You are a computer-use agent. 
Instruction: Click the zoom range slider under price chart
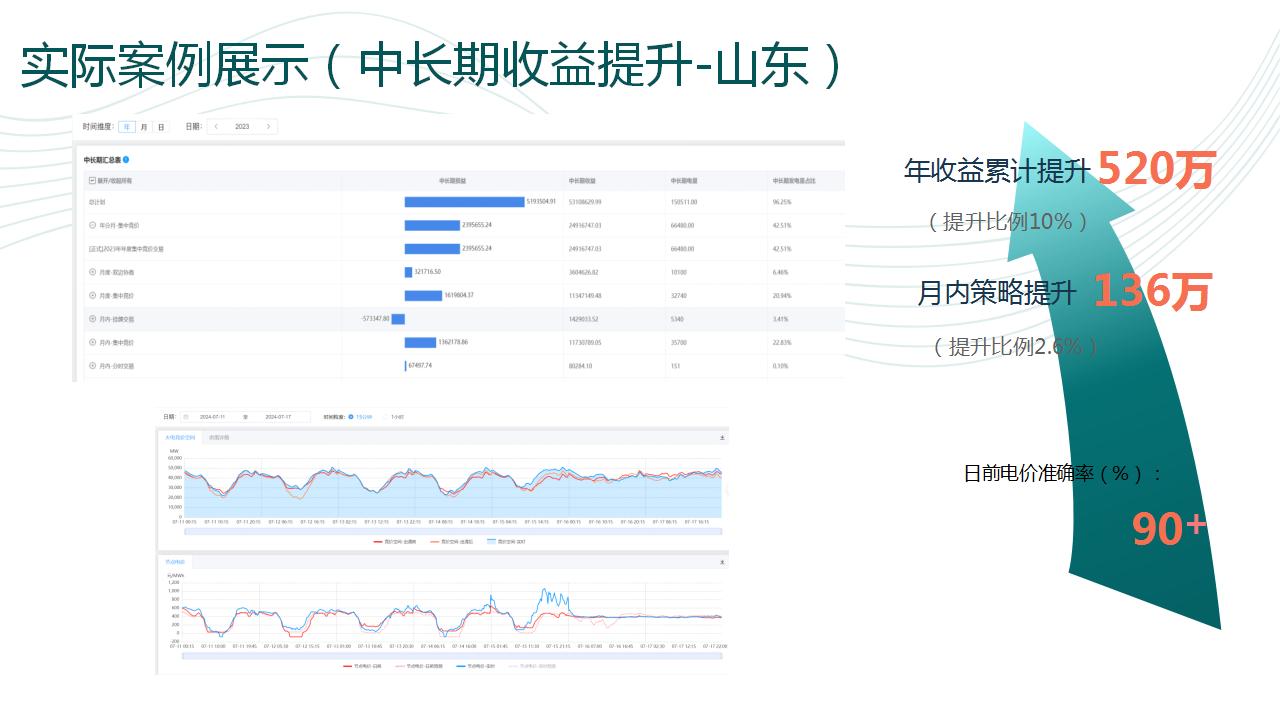[450, 654]
